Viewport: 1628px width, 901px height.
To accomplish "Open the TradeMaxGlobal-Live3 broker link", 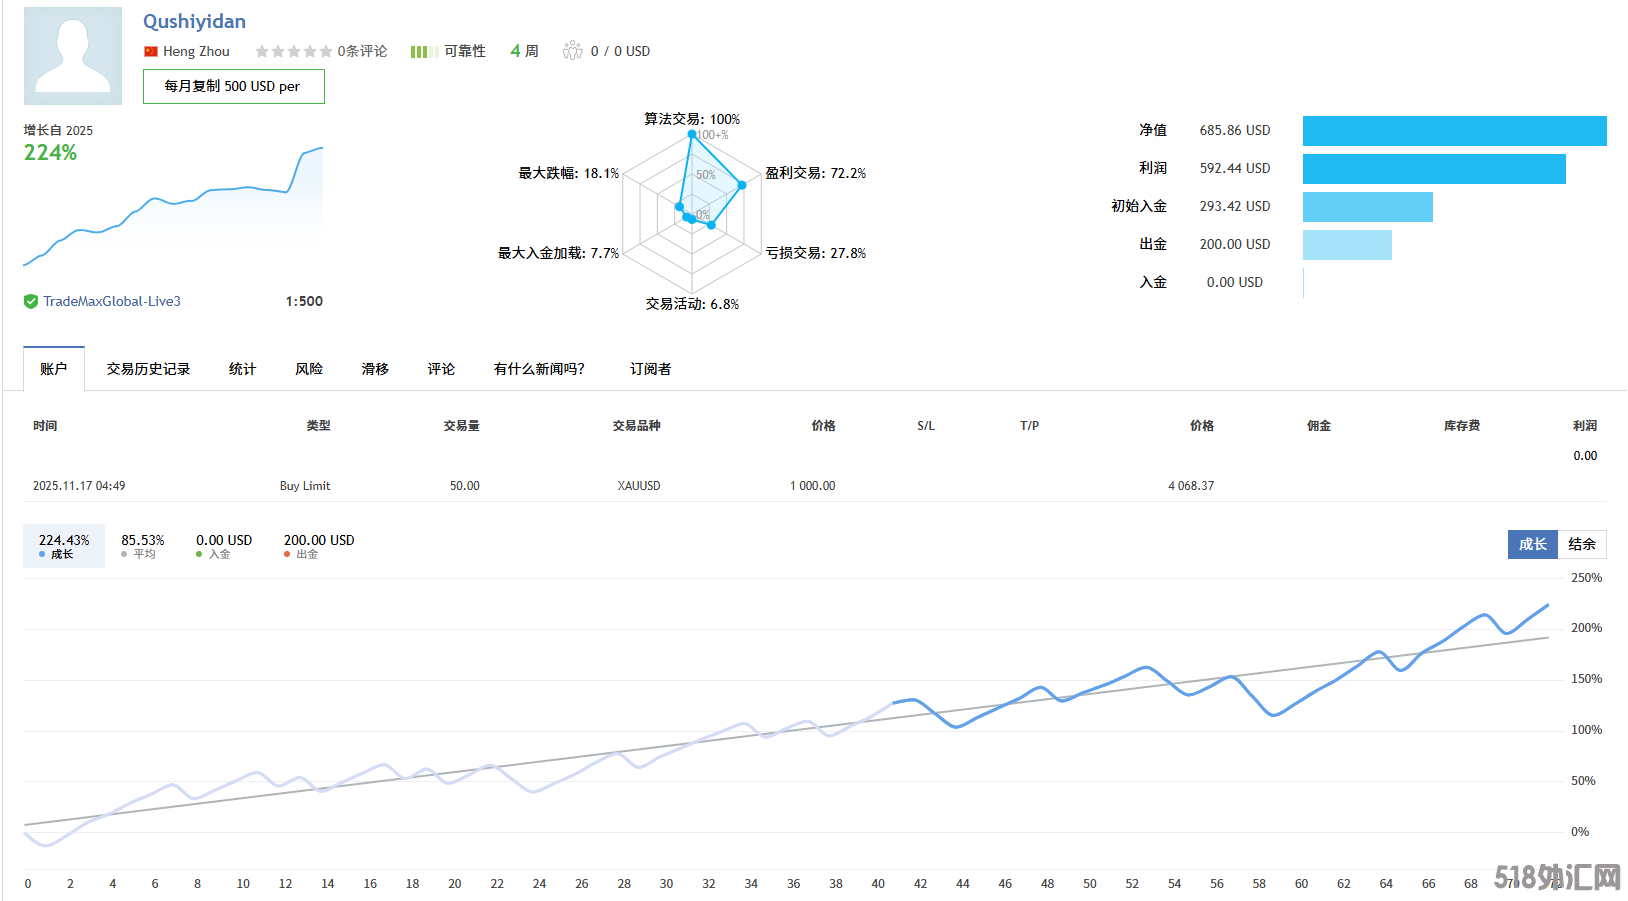I will click(x=112, y=302).
